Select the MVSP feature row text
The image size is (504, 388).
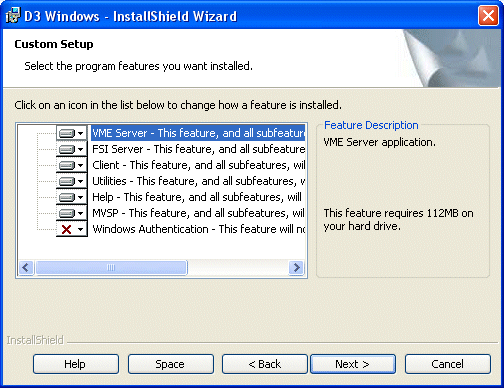[x=198, y=213]
